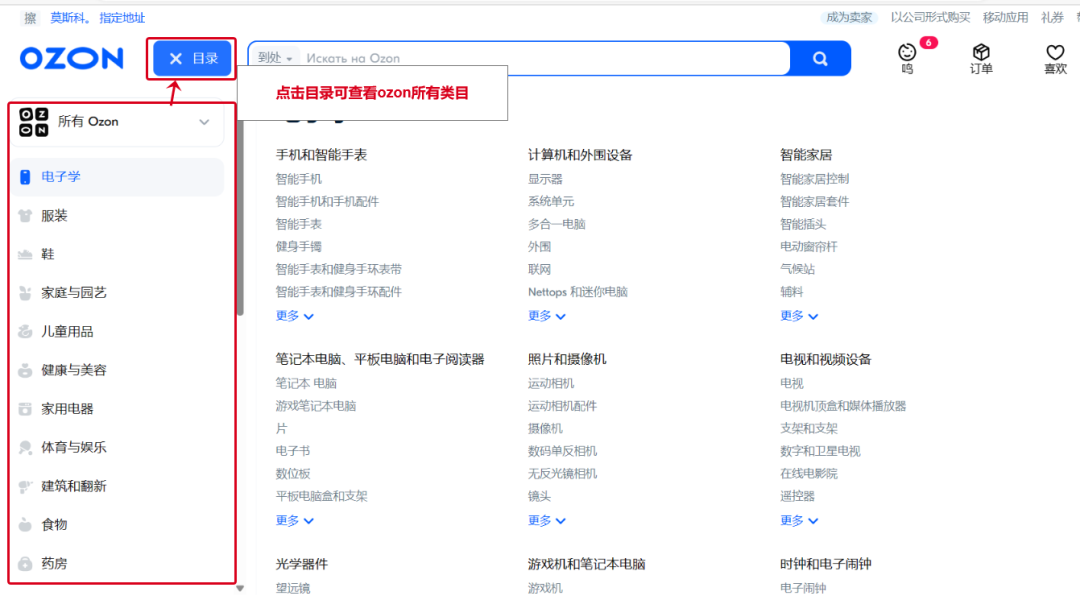The height and width of the screenshot is (600, 1080).
Task: Open 电子学 category label
Action: [x=61, y=177]
